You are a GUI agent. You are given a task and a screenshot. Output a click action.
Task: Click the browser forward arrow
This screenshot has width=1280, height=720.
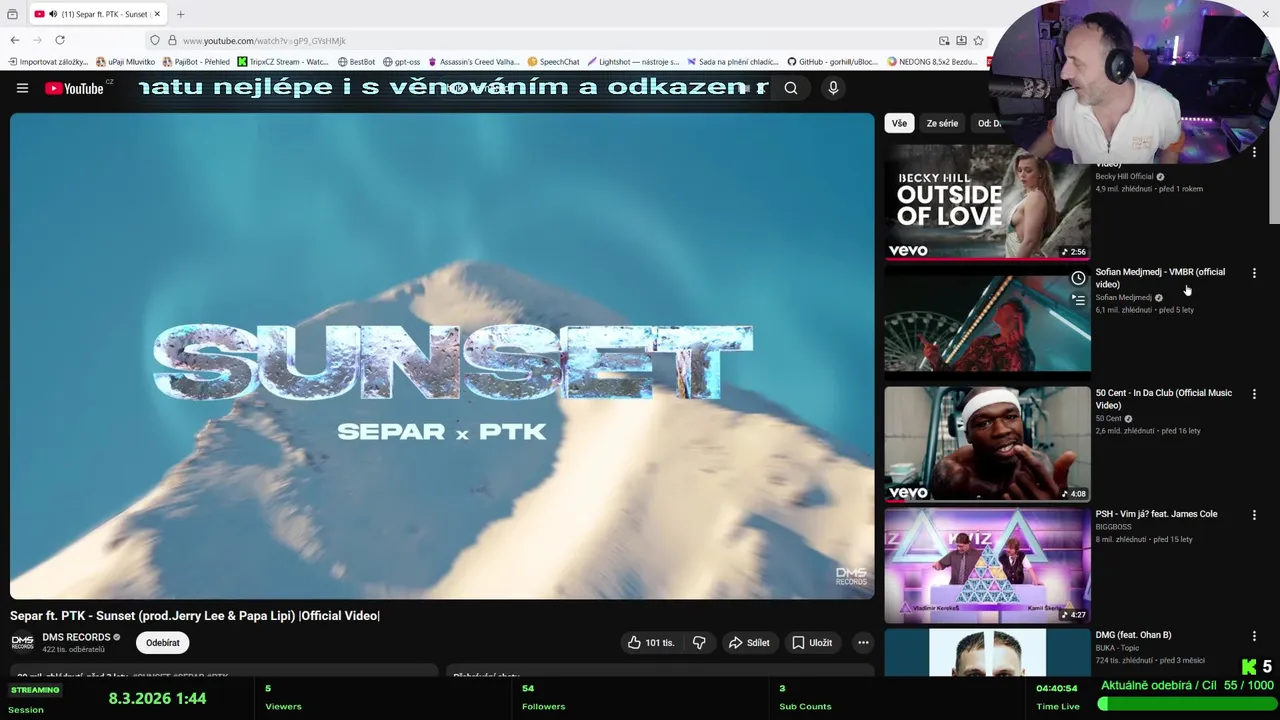tap(38, 40)
